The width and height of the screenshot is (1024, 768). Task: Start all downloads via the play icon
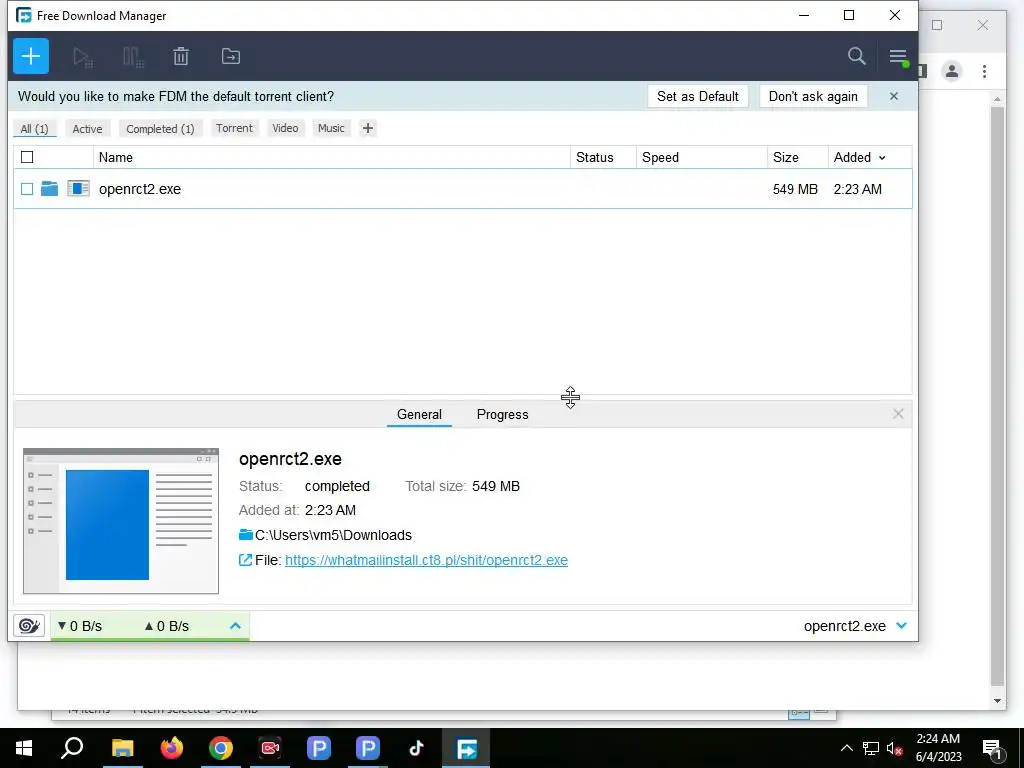click(x=82, y=57)
